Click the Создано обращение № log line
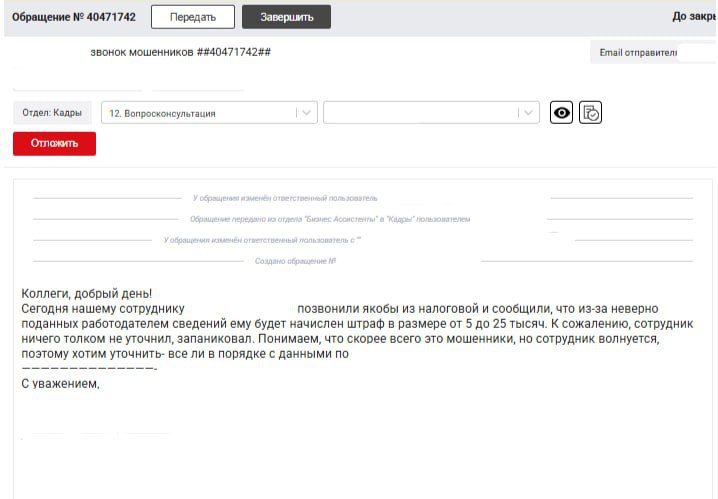Screen dimensions: 718x499 (x=295, y=261)
